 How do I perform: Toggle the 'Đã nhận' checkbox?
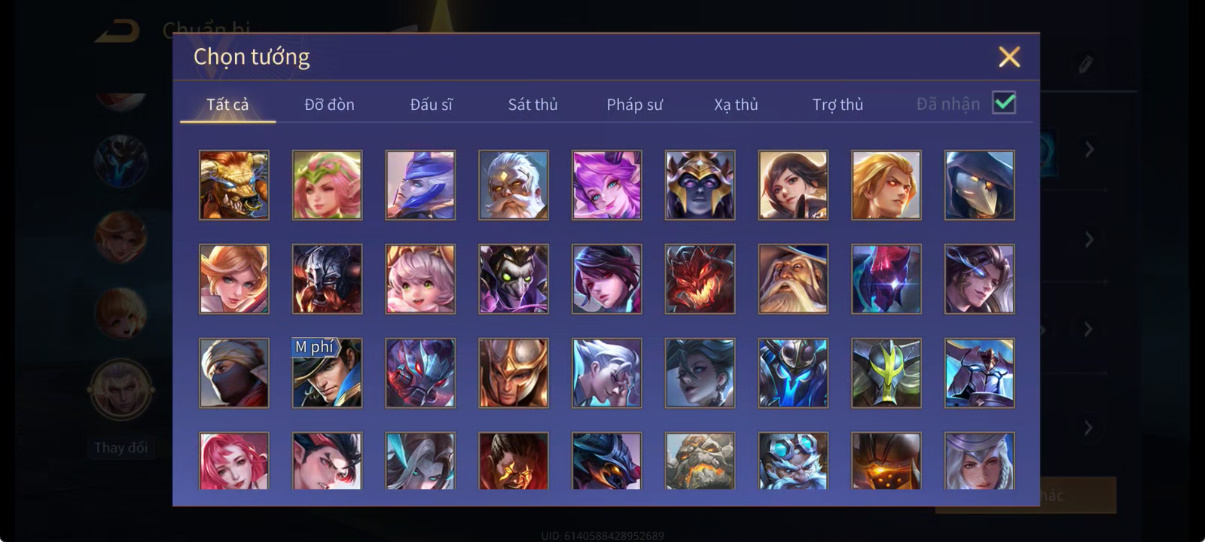[1004, 103]
